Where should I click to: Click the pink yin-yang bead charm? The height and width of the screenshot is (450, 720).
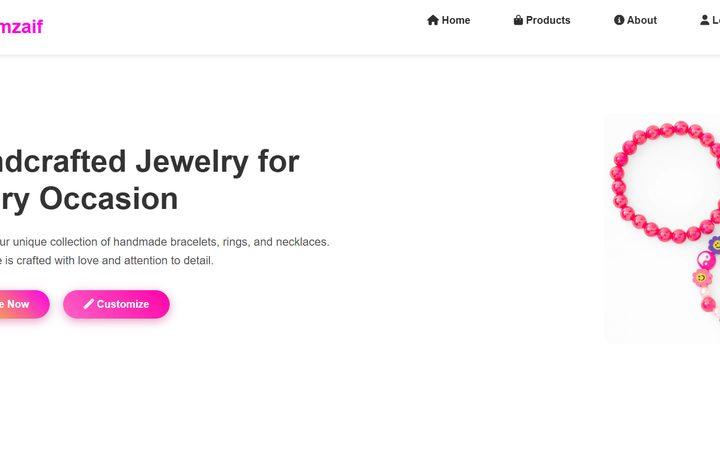(706, 260)
